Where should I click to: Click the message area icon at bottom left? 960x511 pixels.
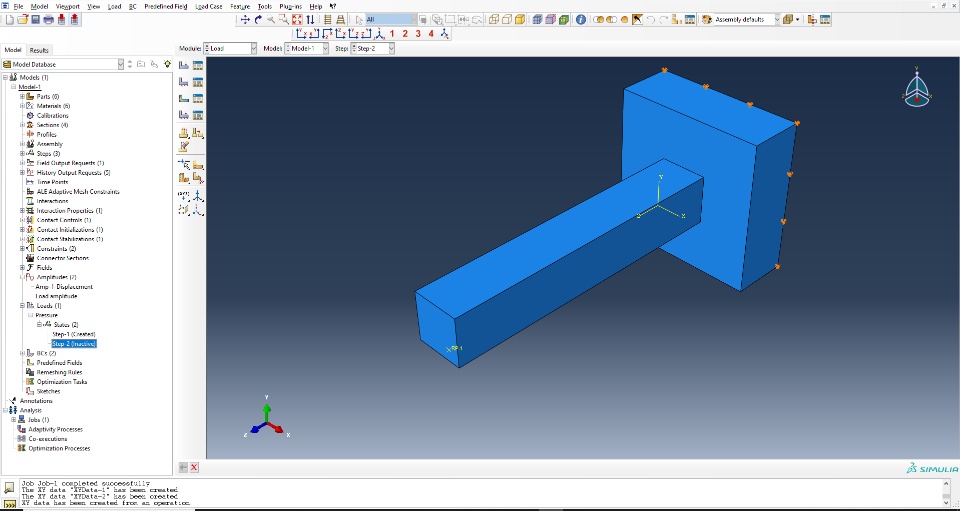tap(10, 488)
